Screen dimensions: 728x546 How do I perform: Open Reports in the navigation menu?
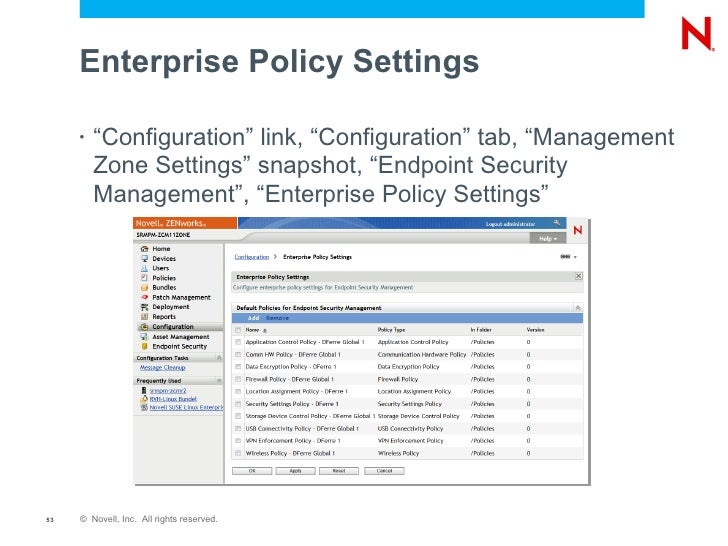pos(164,317)
